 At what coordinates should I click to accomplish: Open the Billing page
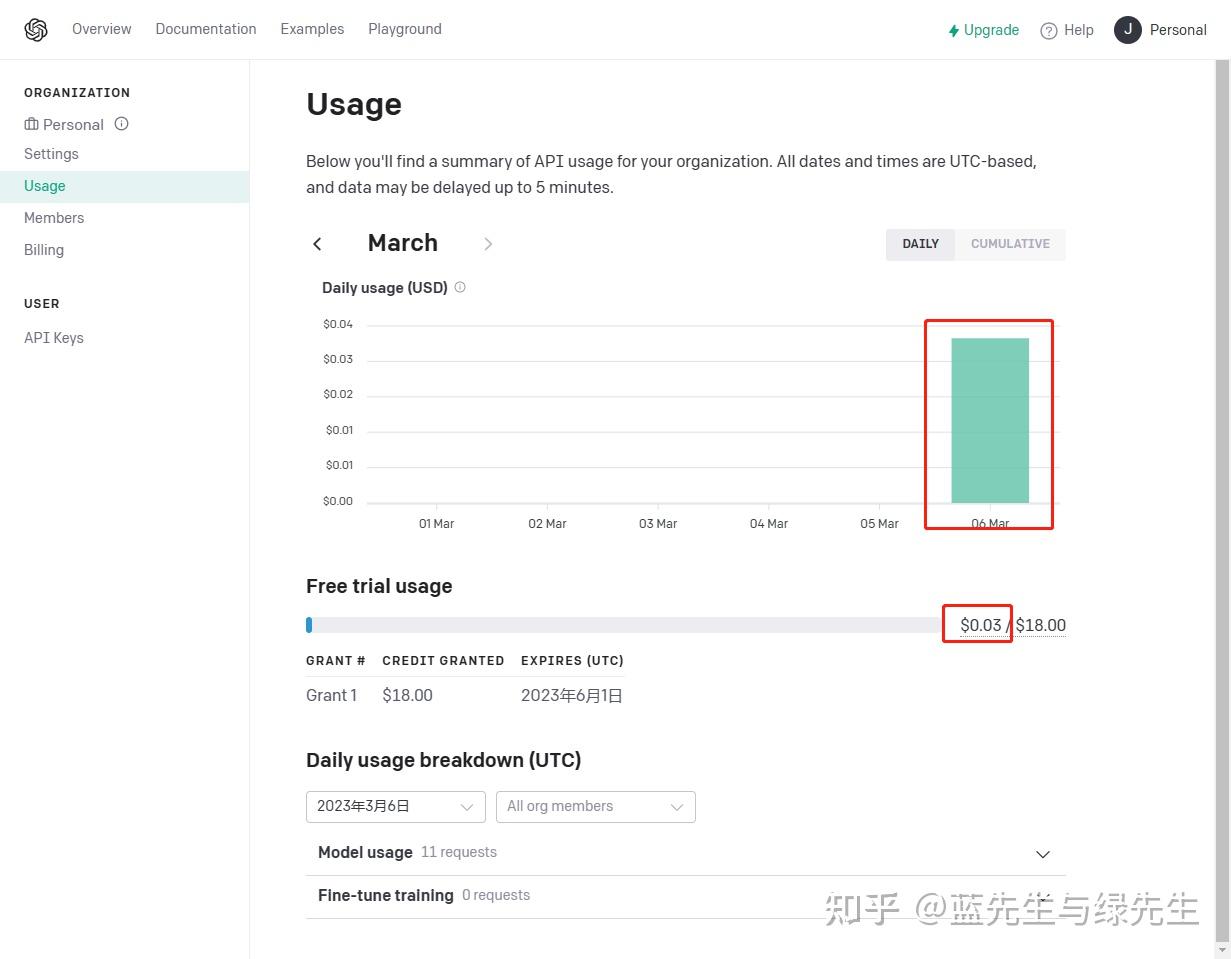point(44,249)
